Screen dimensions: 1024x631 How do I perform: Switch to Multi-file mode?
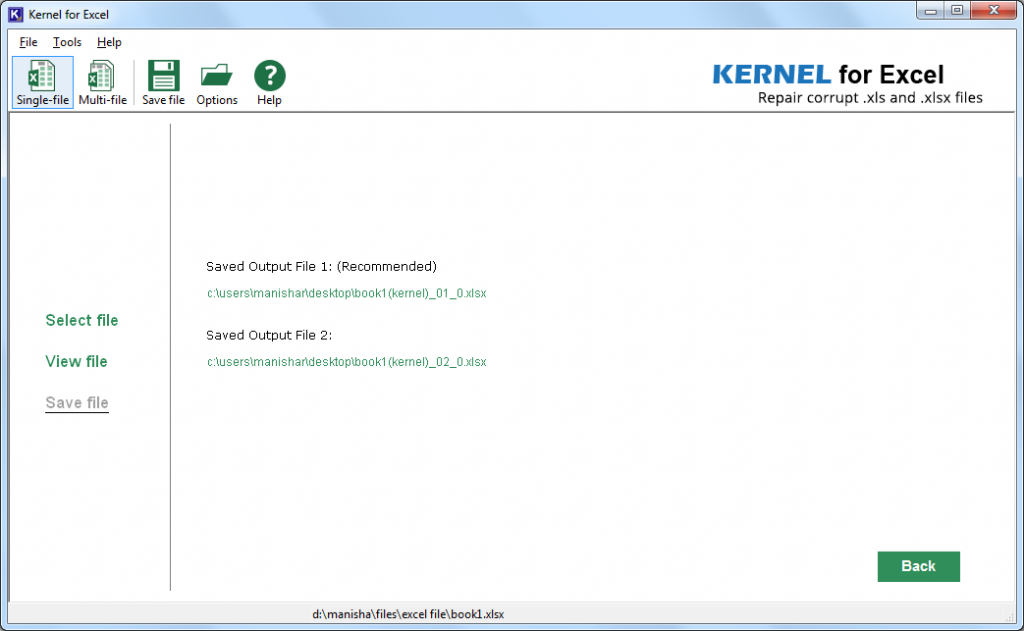[x=101, y=82]
